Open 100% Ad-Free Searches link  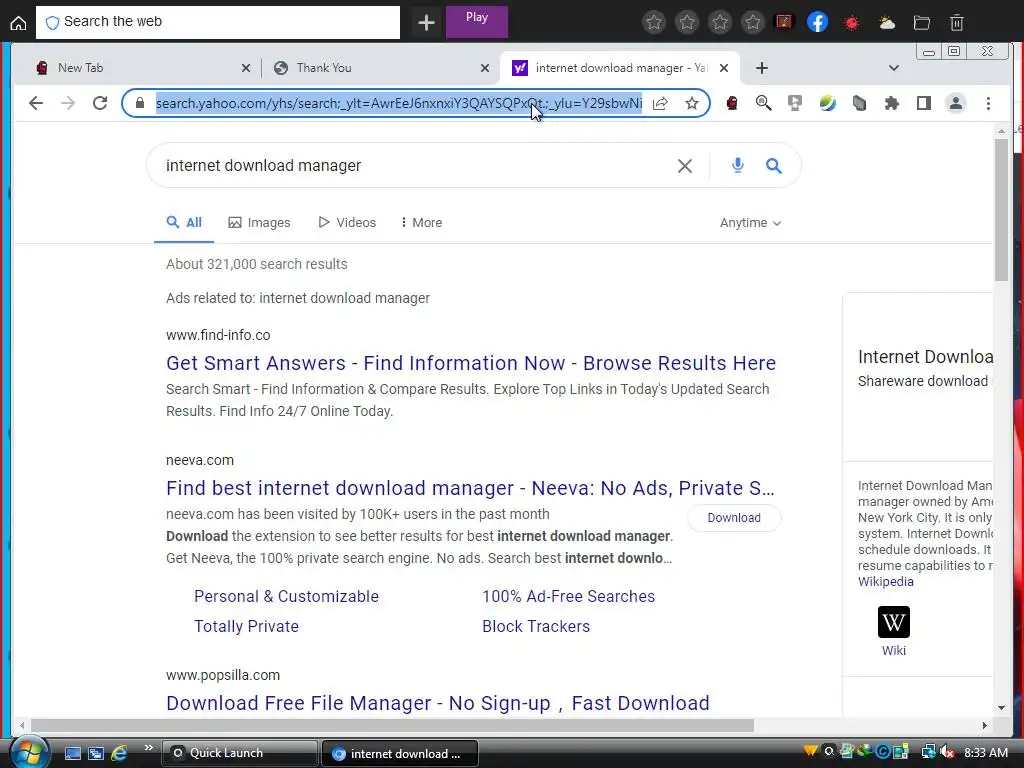(568, 596)
